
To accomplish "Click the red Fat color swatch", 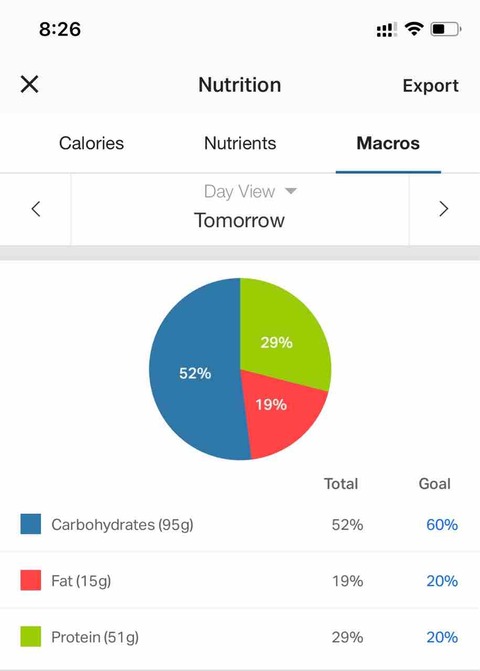I will click(31, 580).
